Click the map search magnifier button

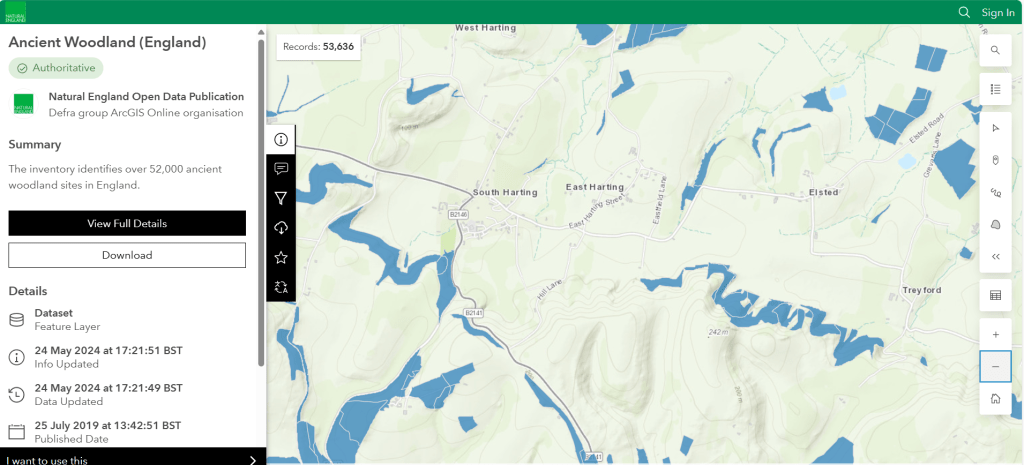(995, 50)
